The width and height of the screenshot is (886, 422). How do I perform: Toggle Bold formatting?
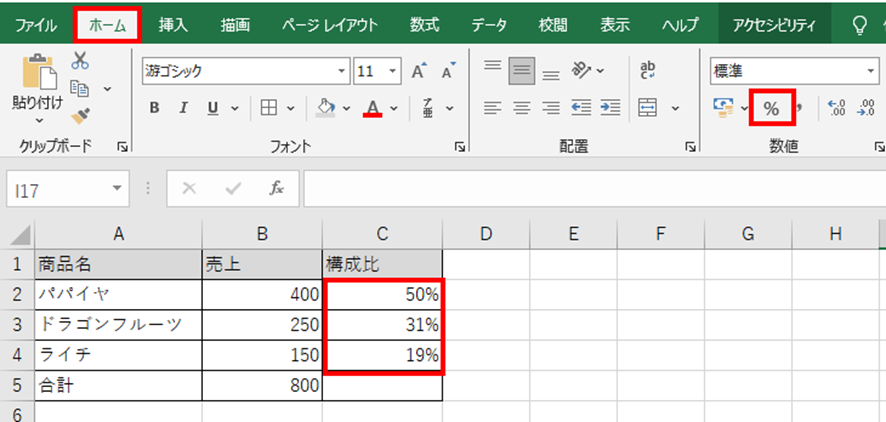(x=155, y=108)
